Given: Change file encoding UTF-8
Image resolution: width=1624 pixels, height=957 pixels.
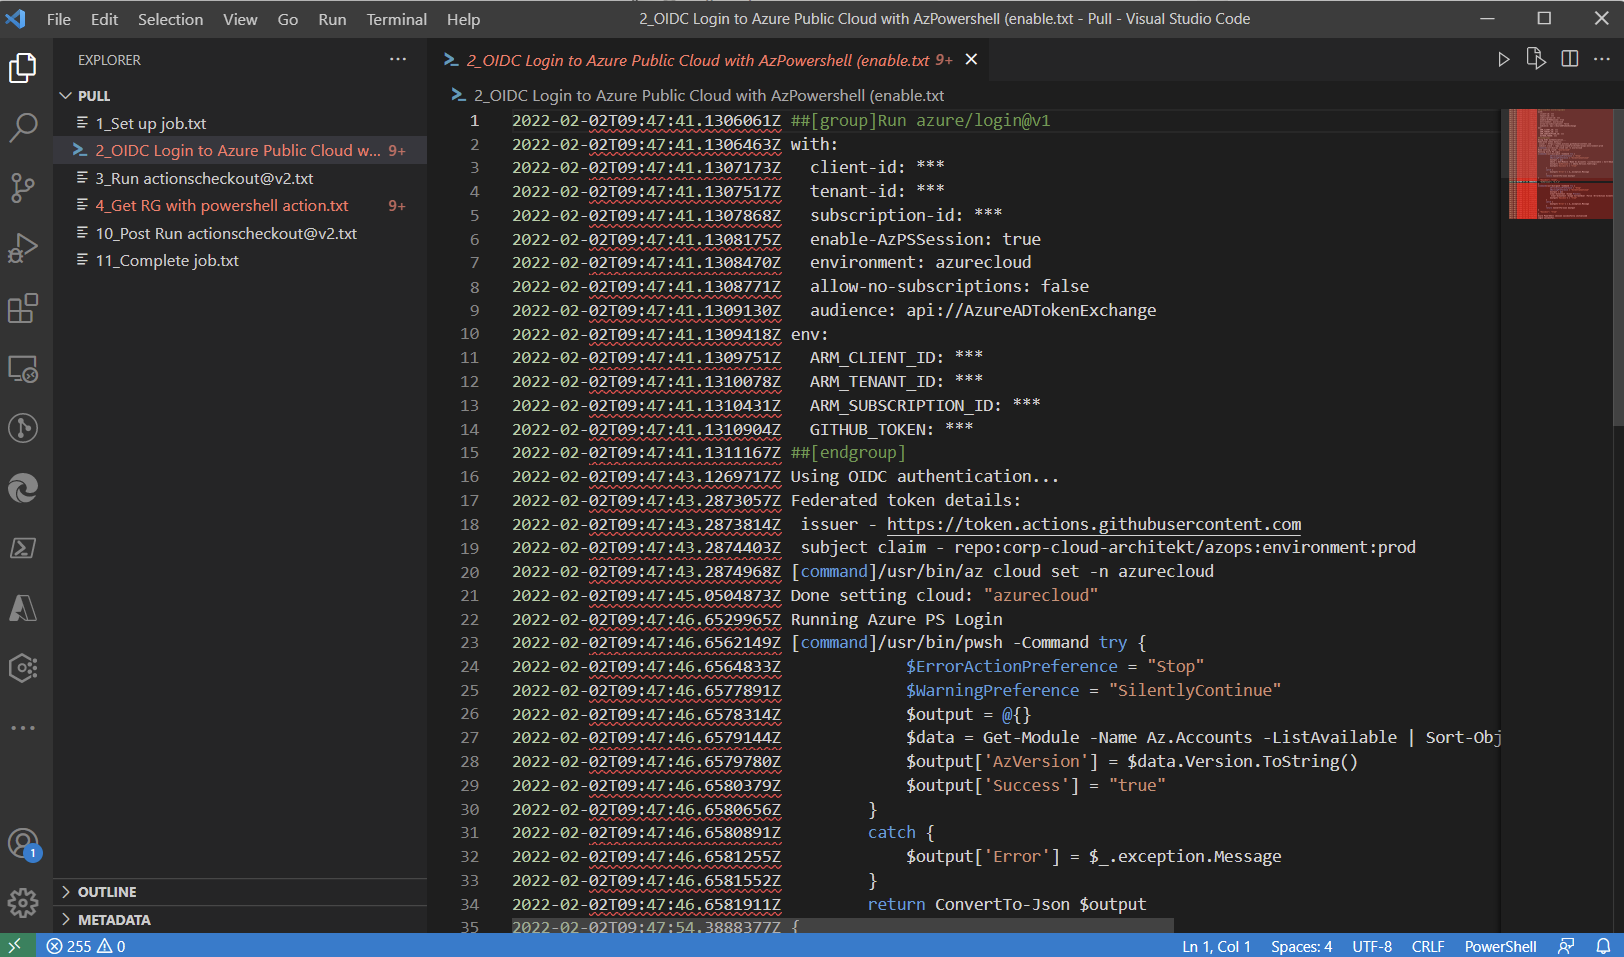Looking at the screenshot, I should click(x=1372, y=946).
